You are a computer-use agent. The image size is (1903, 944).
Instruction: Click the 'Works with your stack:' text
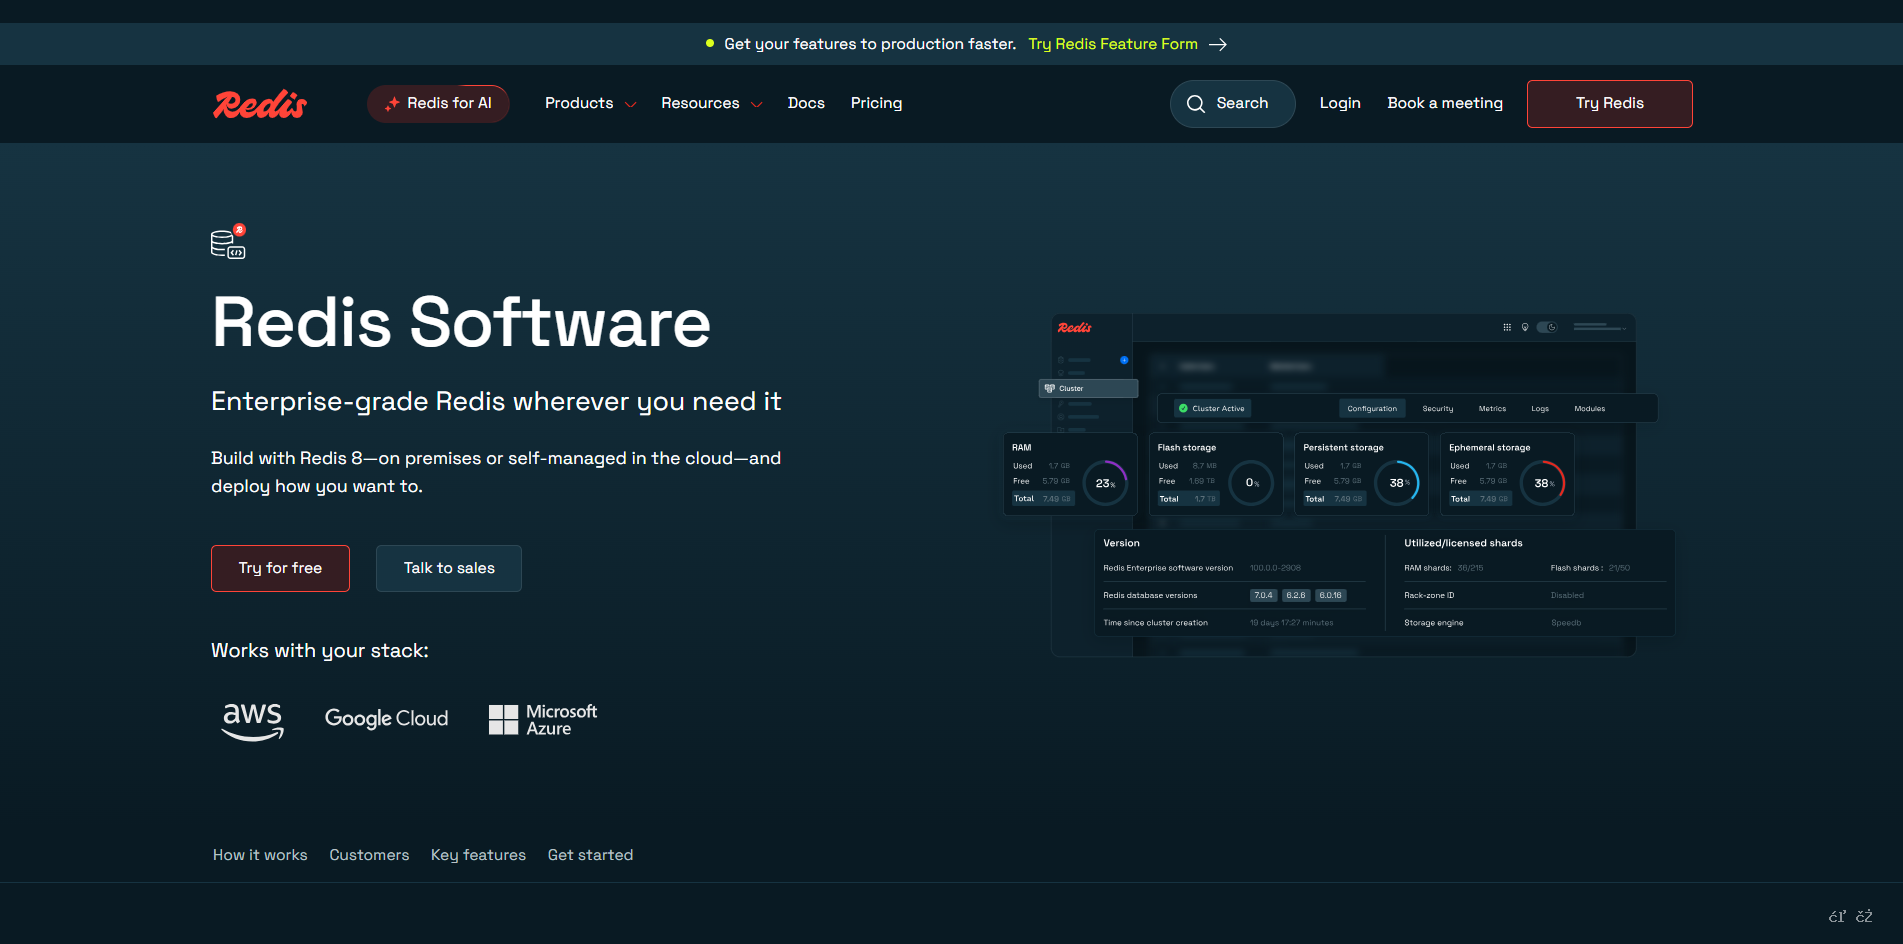tap(320, 651)
